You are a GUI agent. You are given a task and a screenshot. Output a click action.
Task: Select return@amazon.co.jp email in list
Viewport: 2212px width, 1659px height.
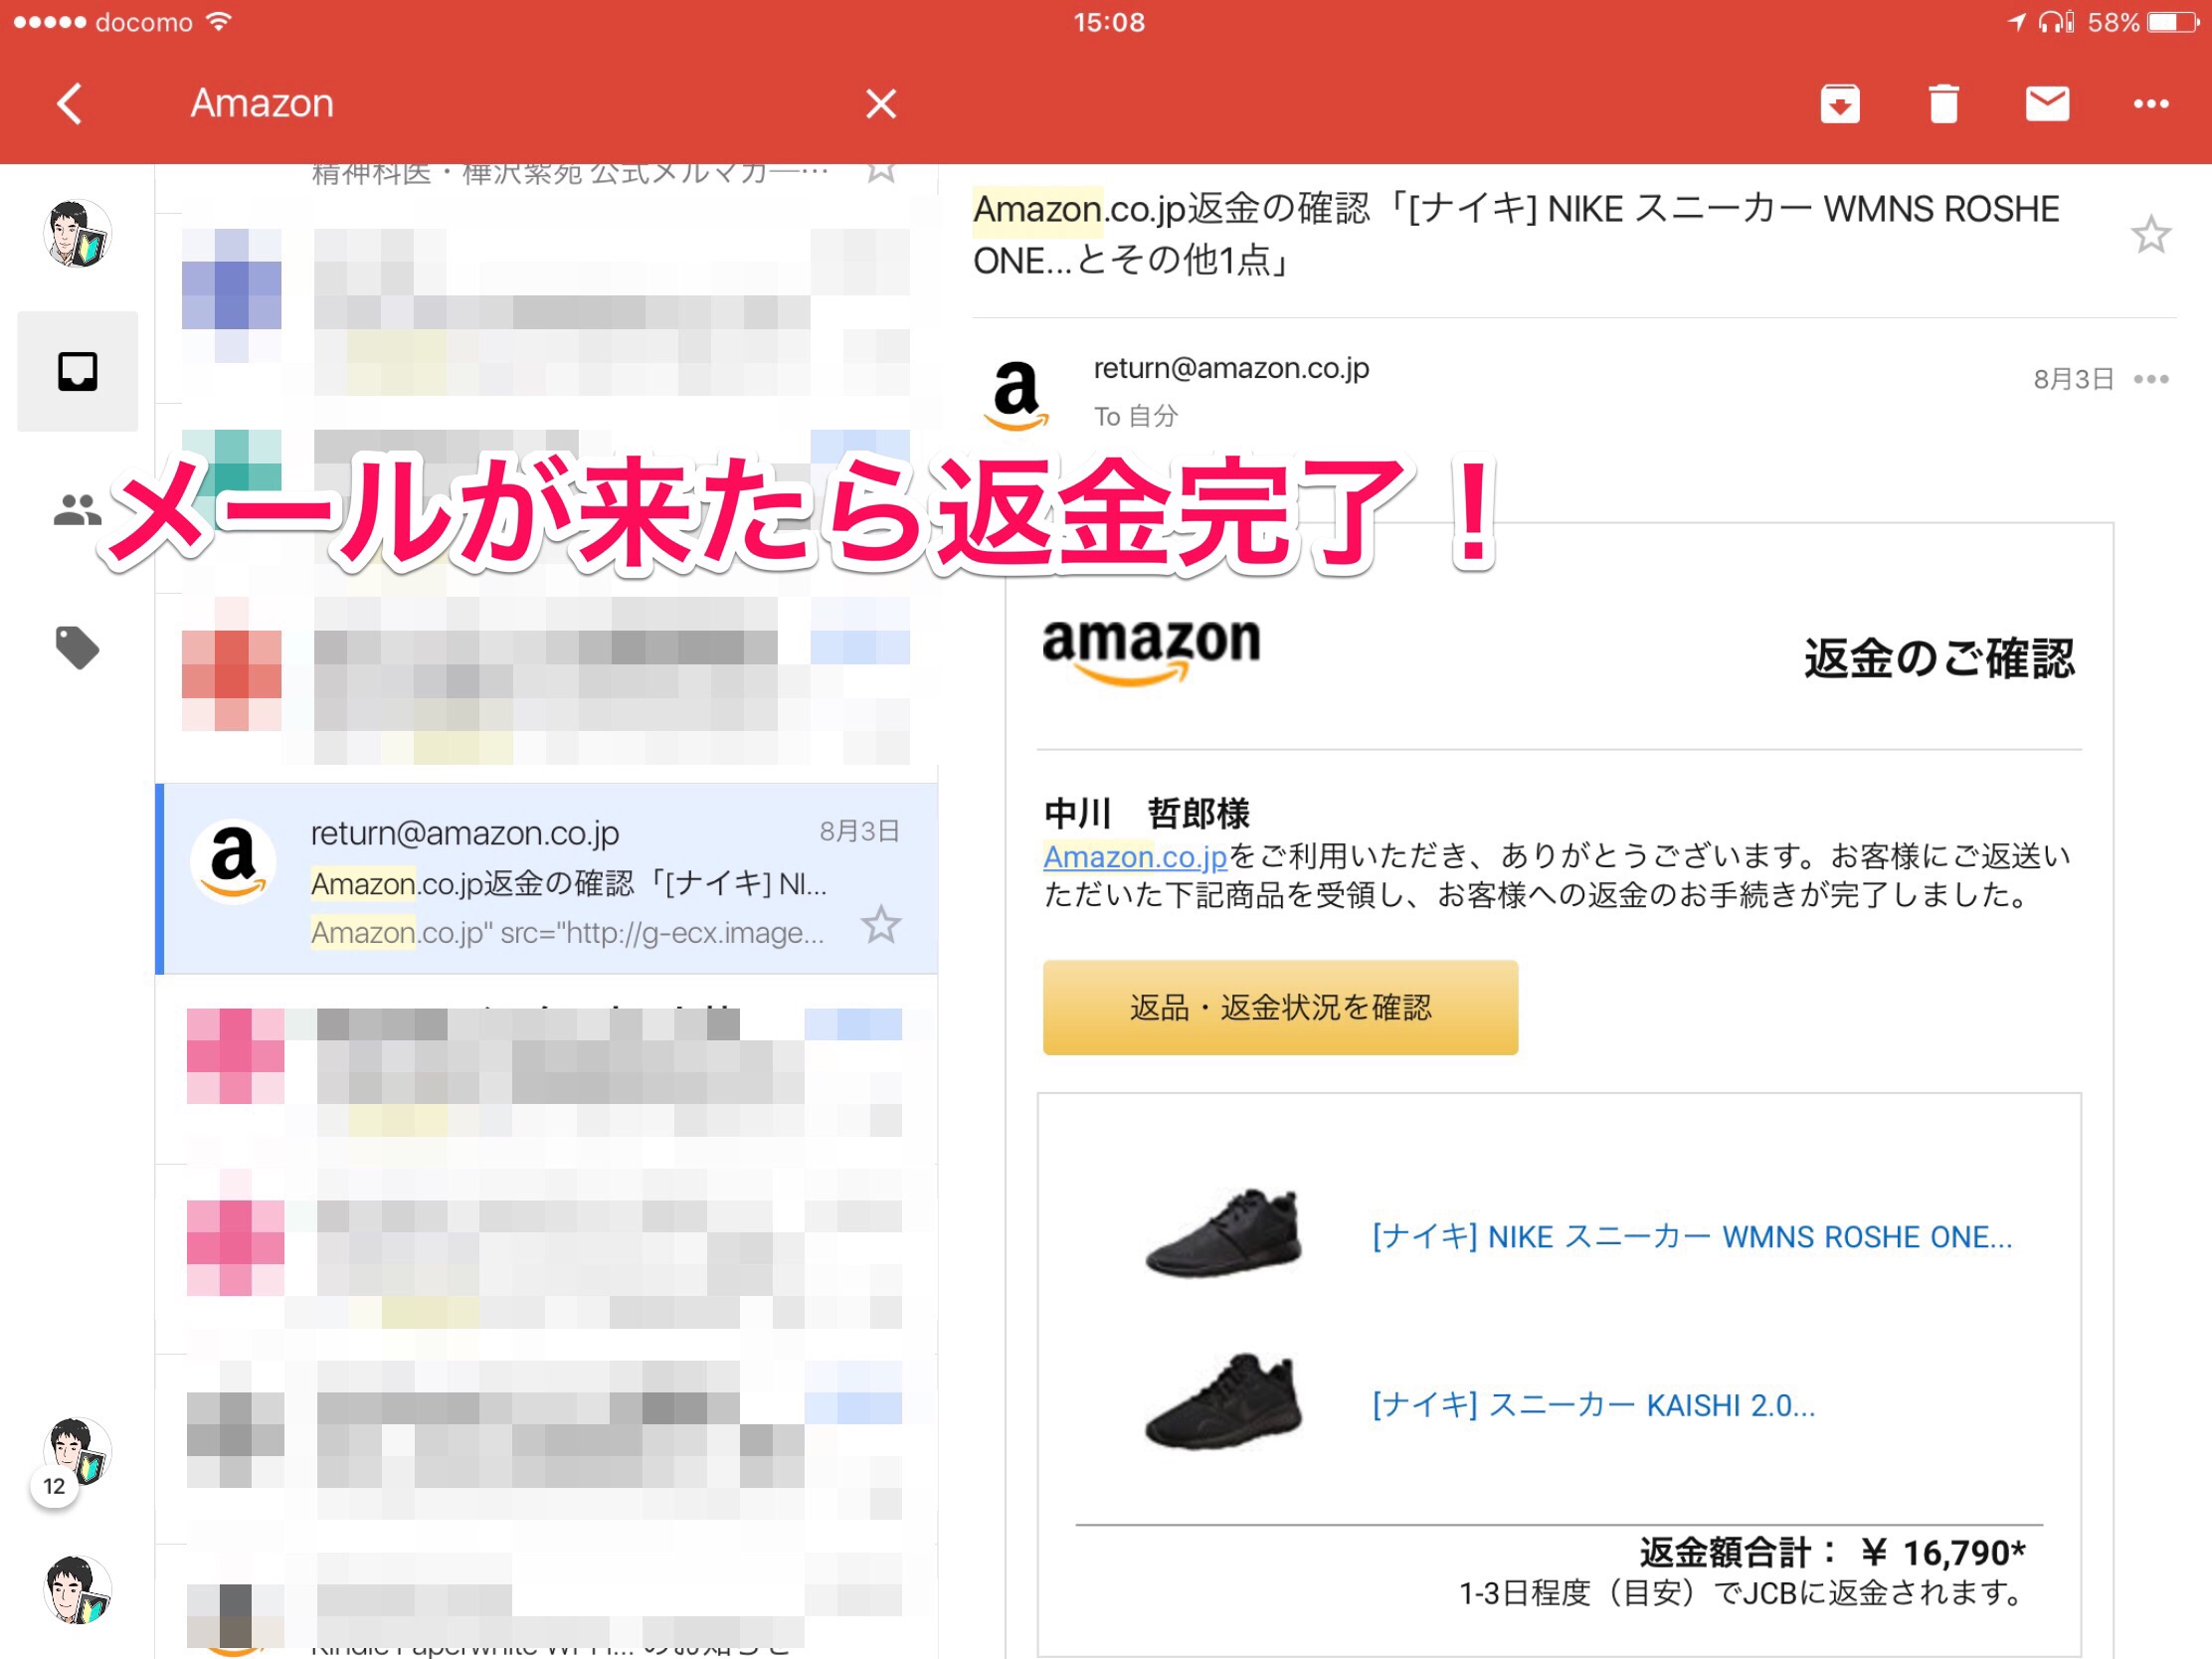coord(560,878)
